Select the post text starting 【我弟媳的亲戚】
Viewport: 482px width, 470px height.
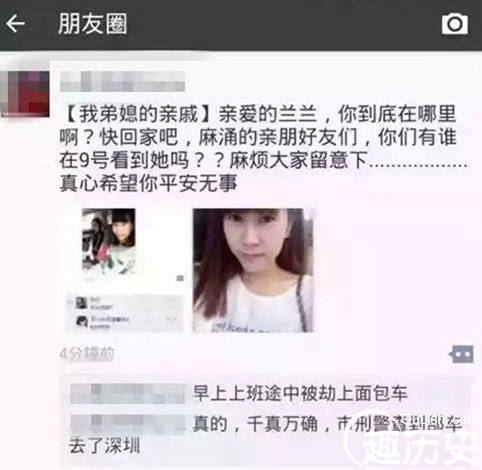pyautogui.click(x=258, y=149)
